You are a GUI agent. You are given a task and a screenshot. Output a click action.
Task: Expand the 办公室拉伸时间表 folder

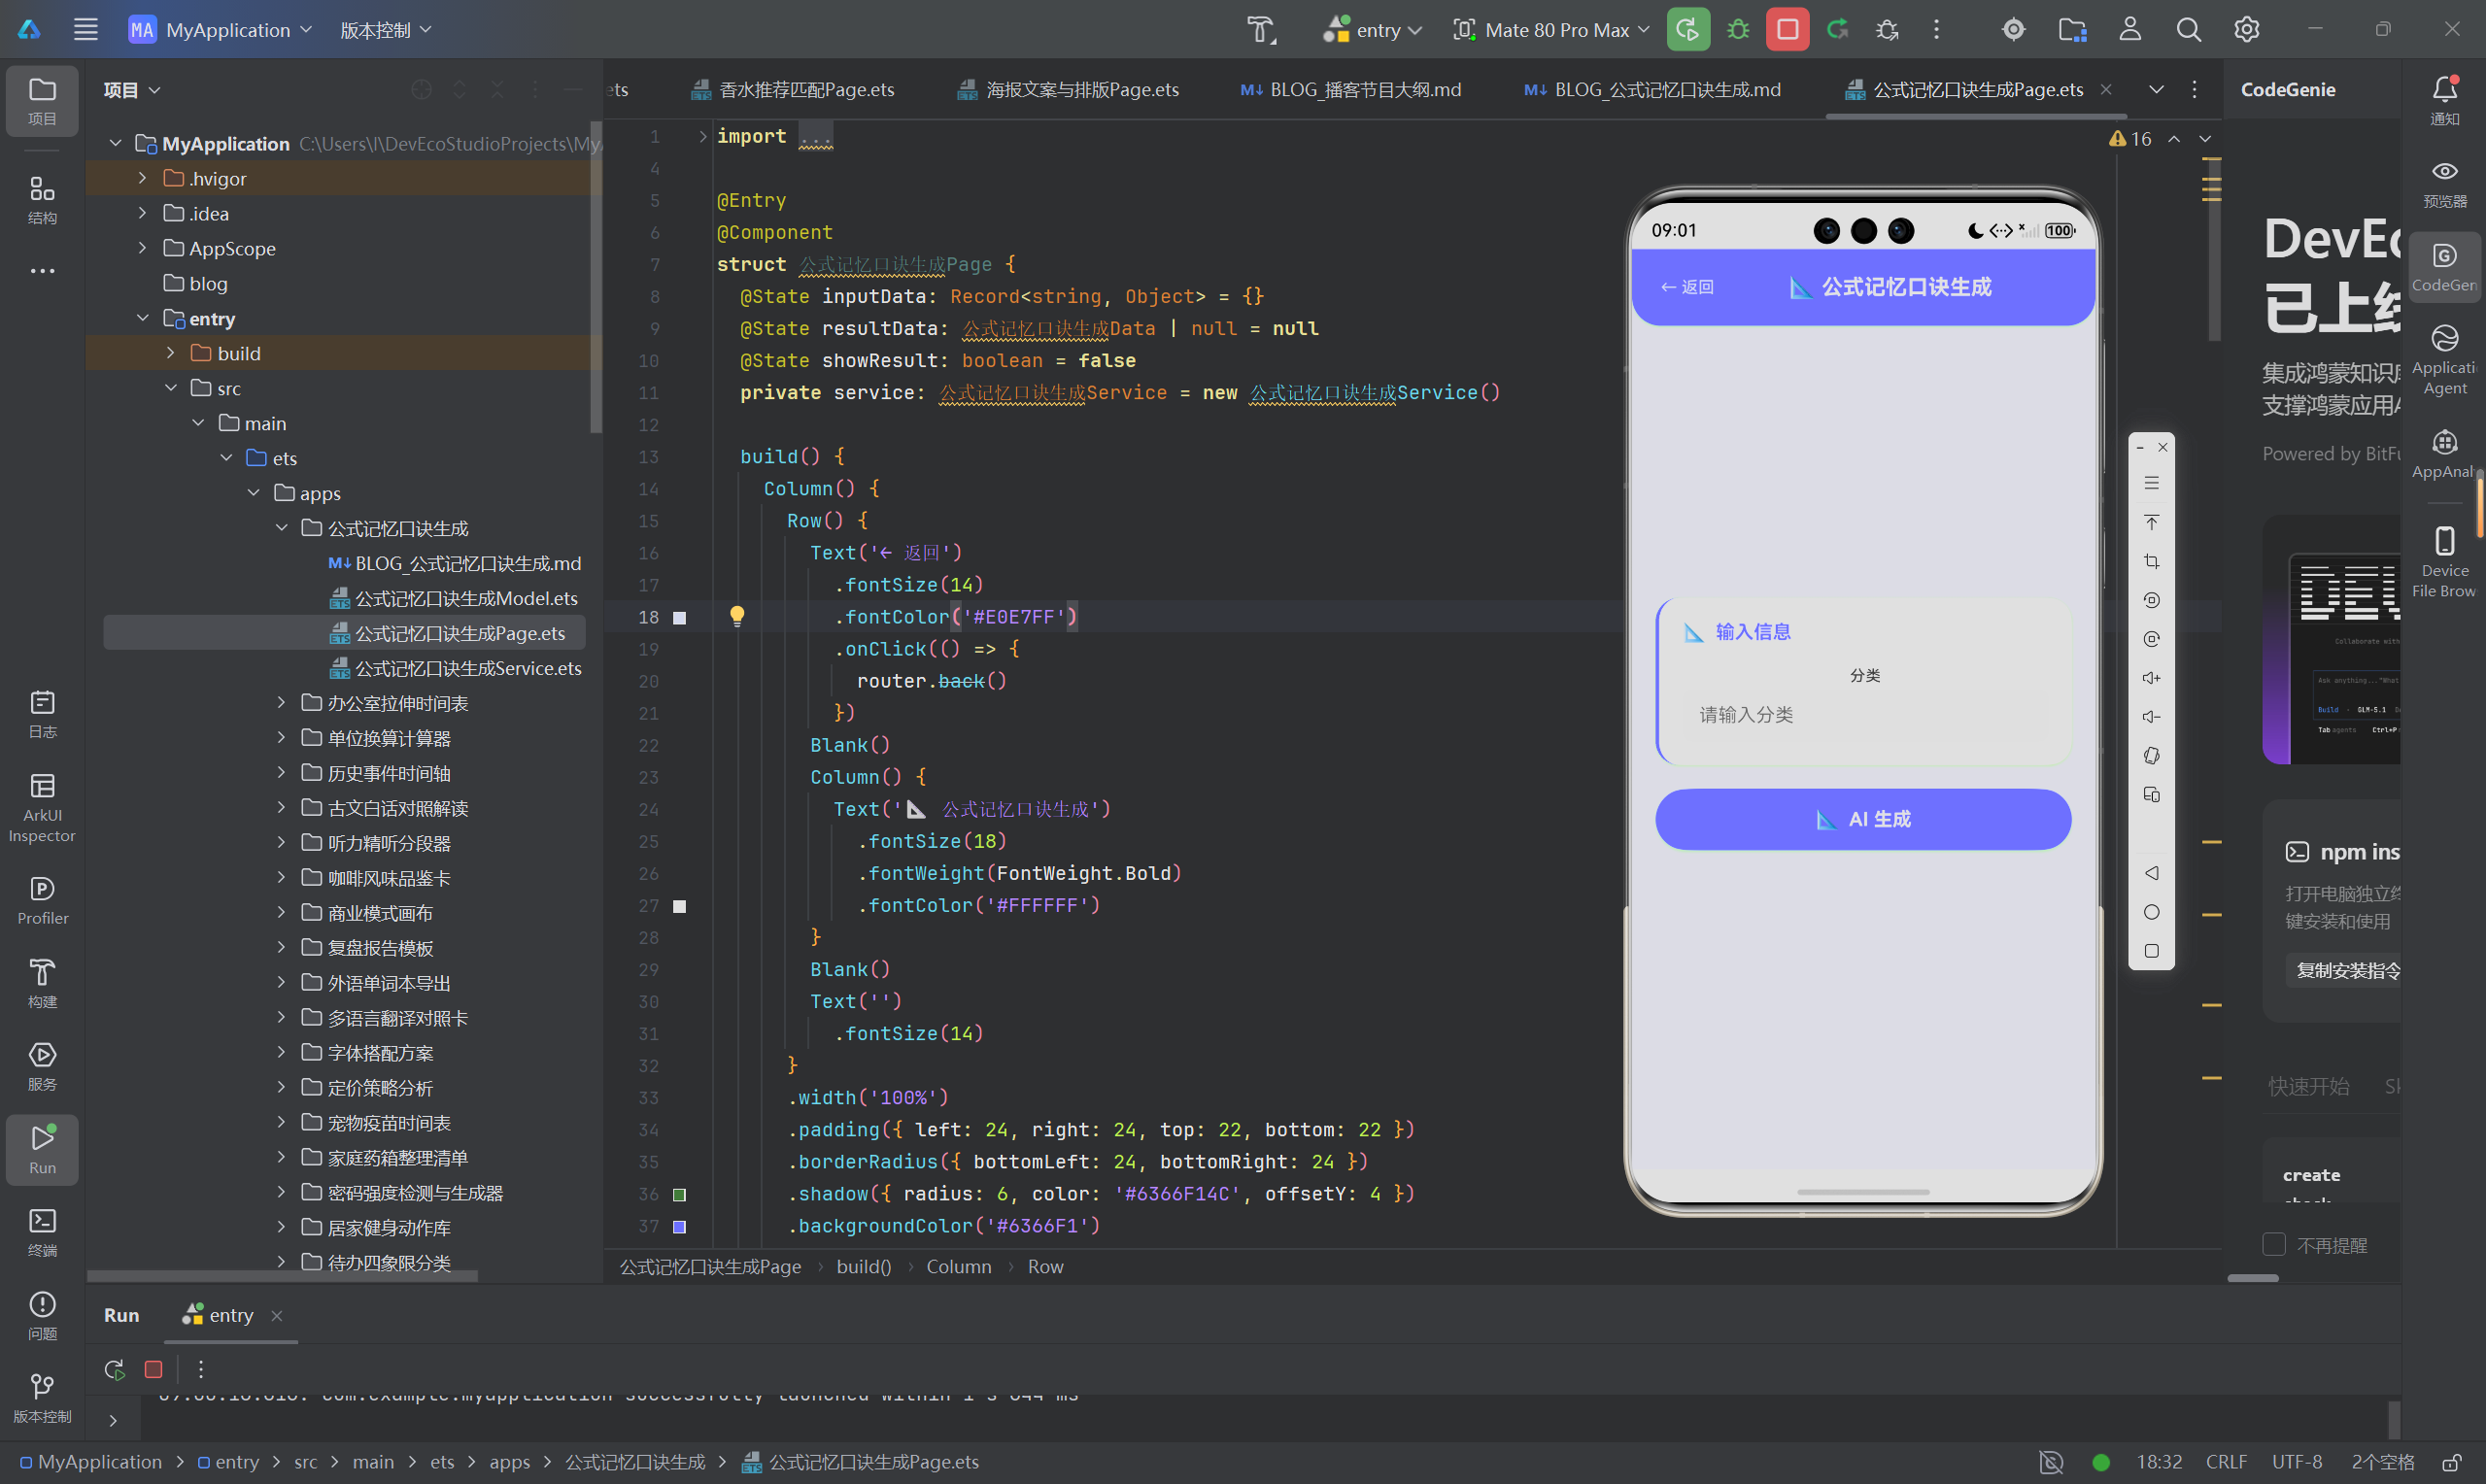[x=281, y=703]
